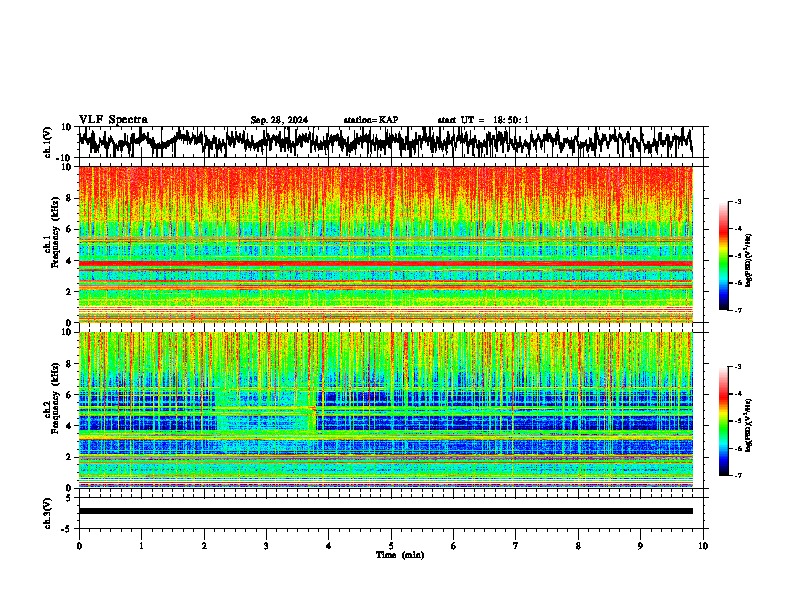Click the "-3" value on ch.1 color scale
Screen dimensions: 792x612
point(738,201)
